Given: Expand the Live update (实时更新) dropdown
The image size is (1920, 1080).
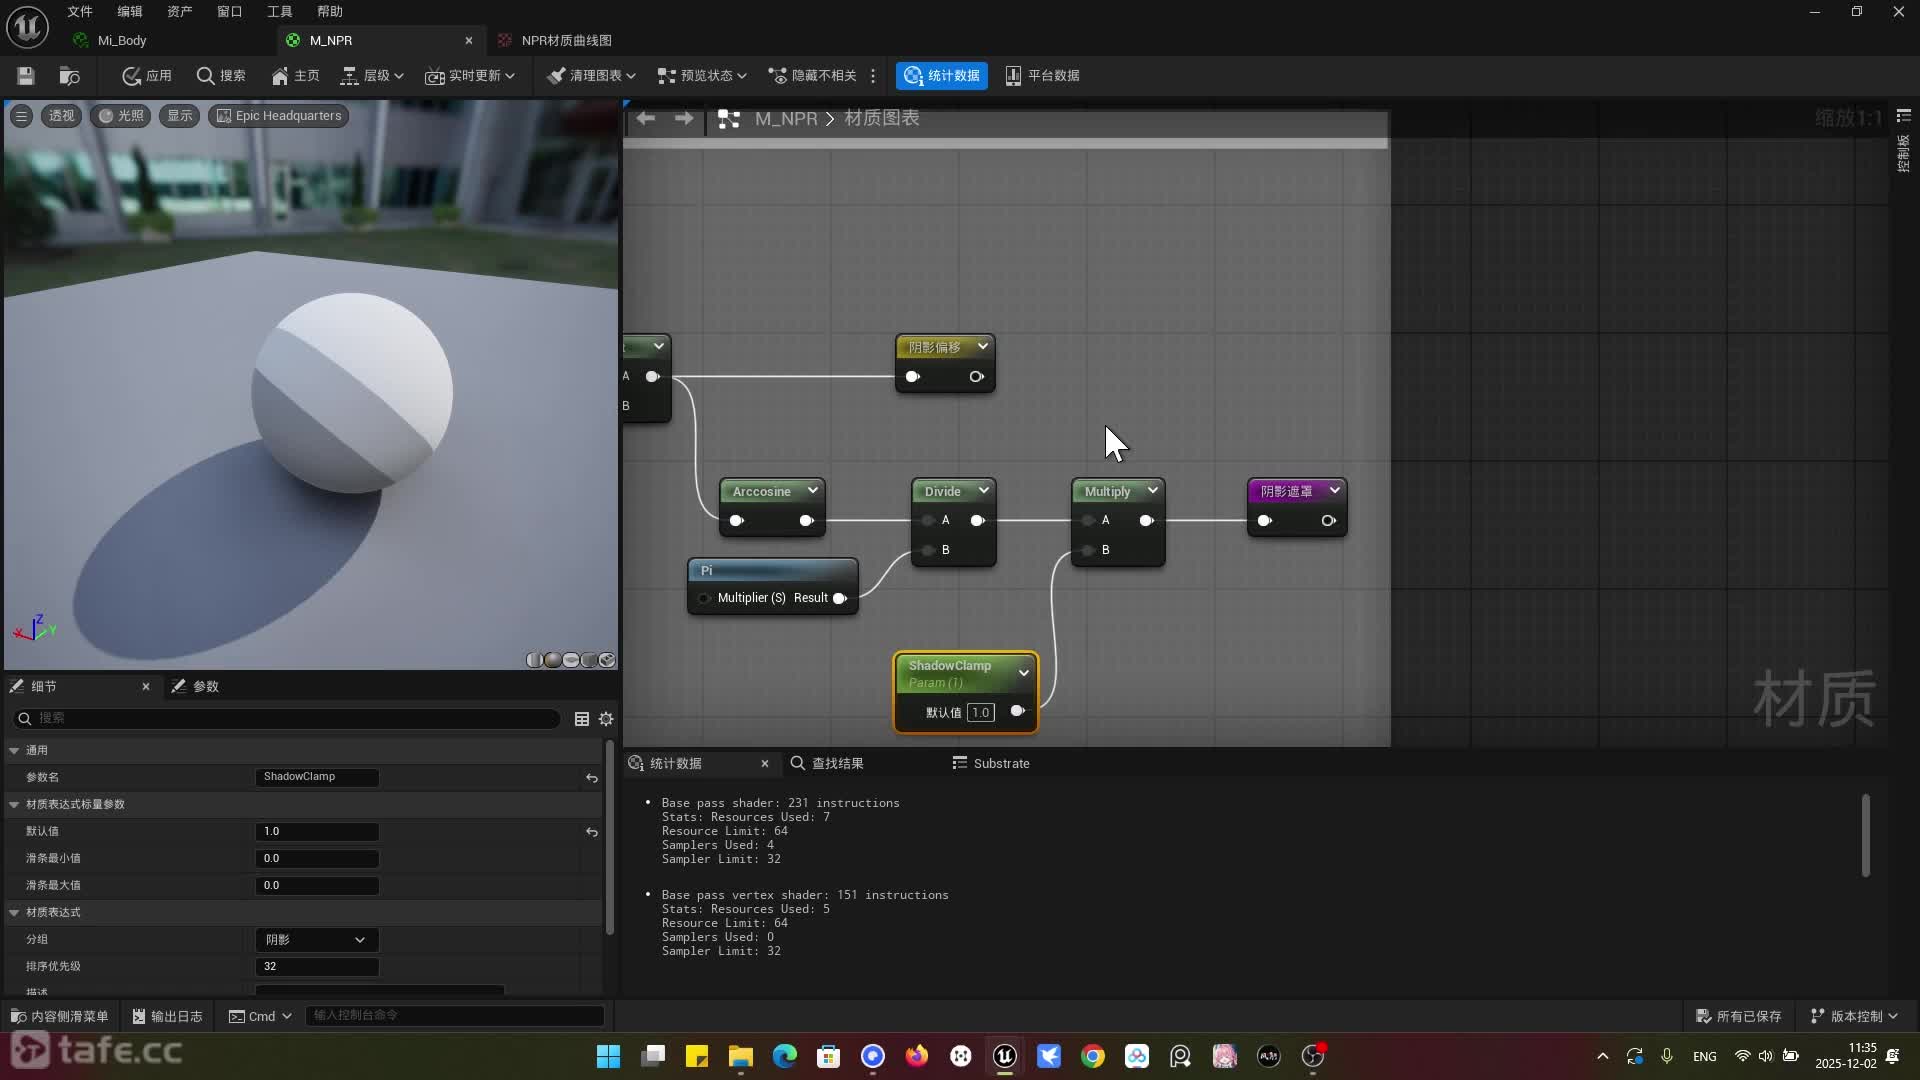Looking at the screenshot, I should click(x=470, y=76).
